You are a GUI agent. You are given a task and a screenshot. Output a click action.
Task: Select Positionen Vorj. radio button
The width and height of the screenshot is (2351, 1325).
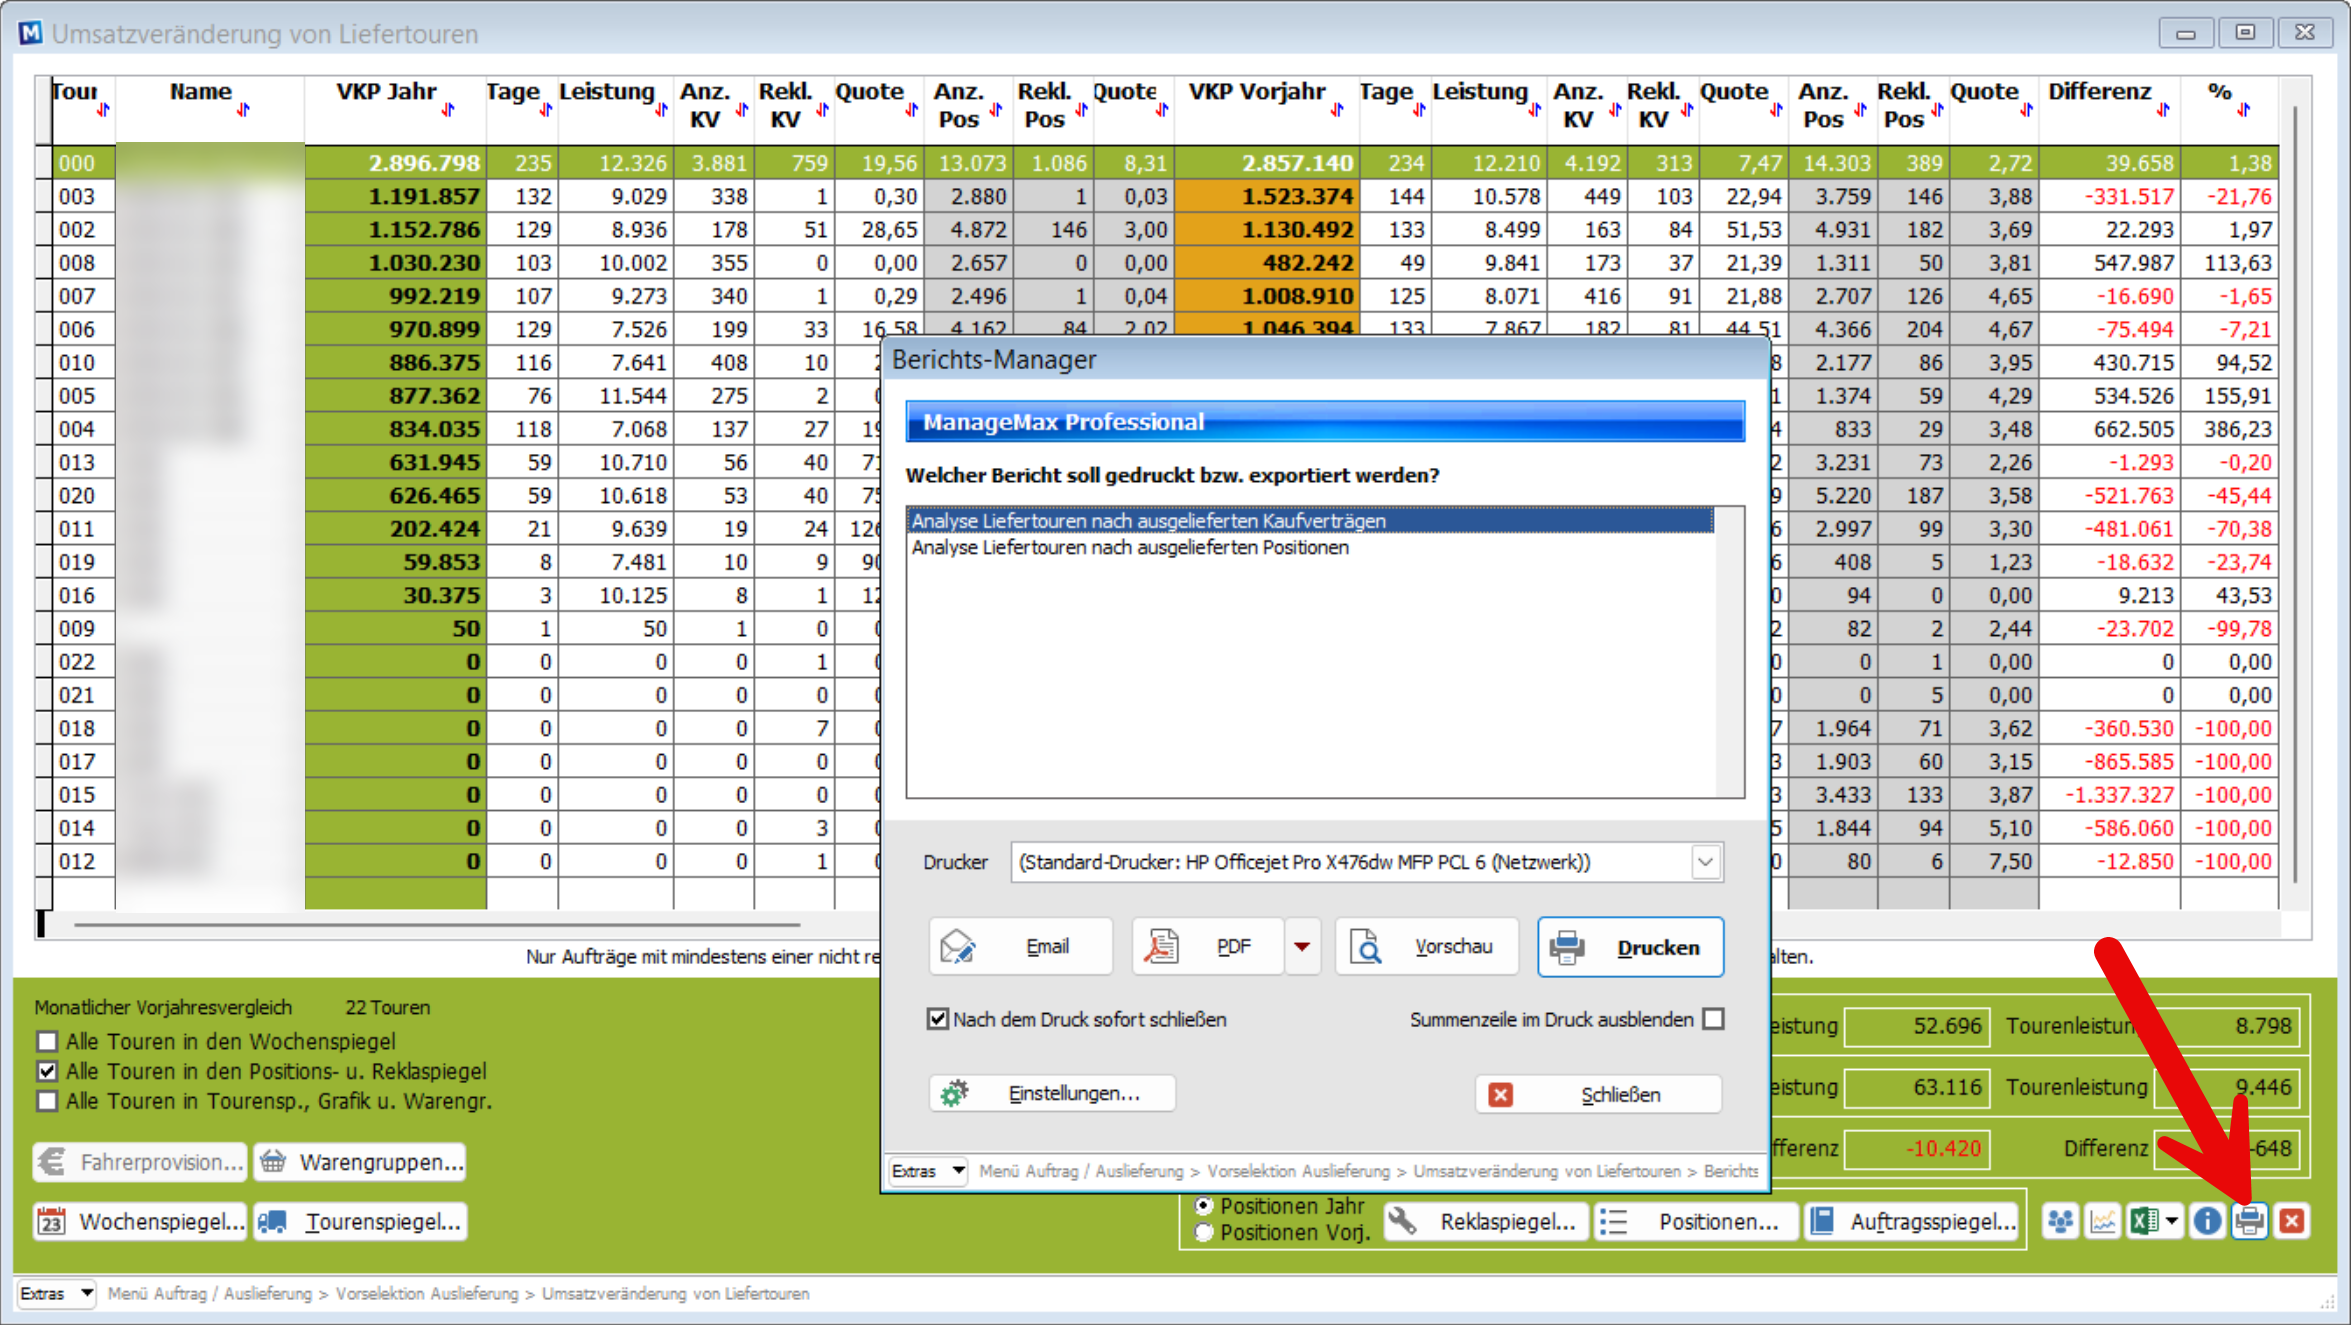1204,1232
